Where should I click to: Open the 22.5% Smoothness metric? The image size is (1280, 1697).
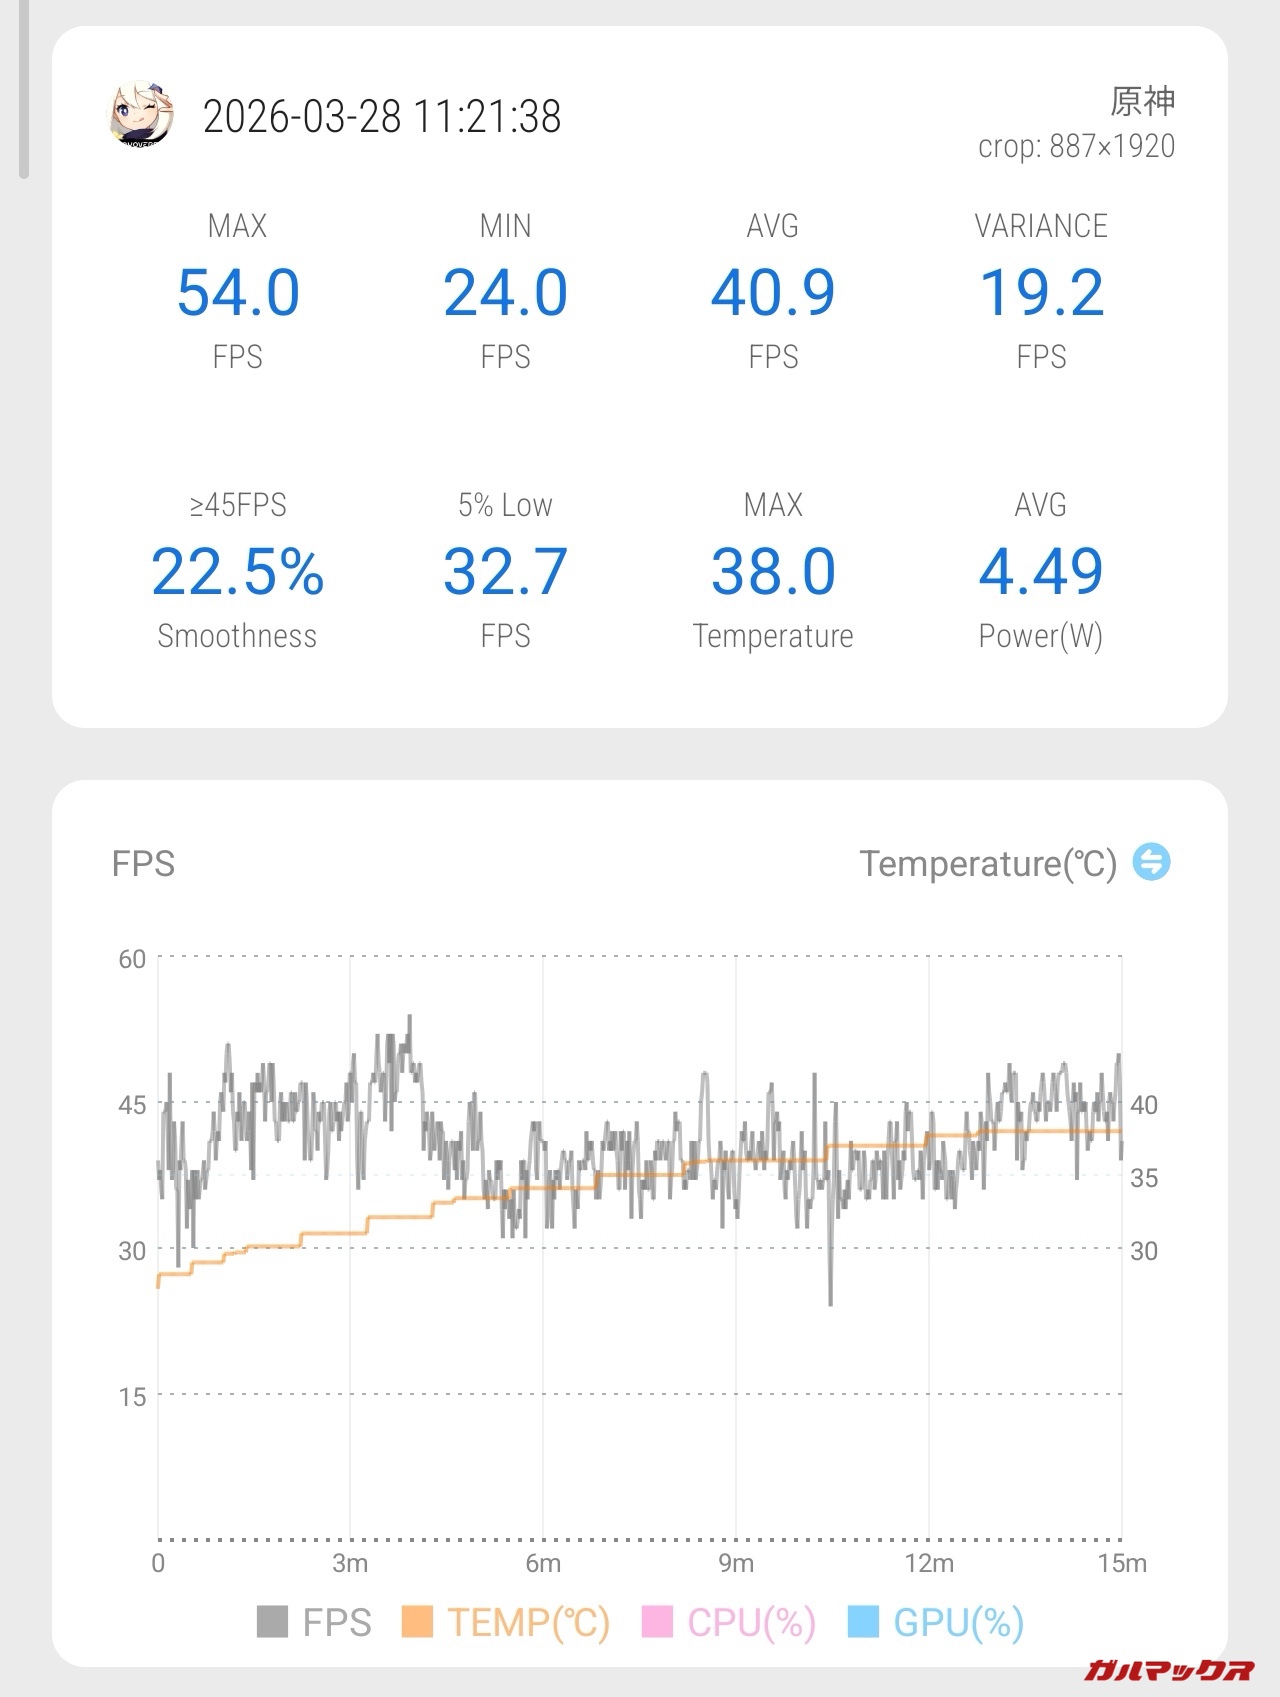tap(238, 572)
